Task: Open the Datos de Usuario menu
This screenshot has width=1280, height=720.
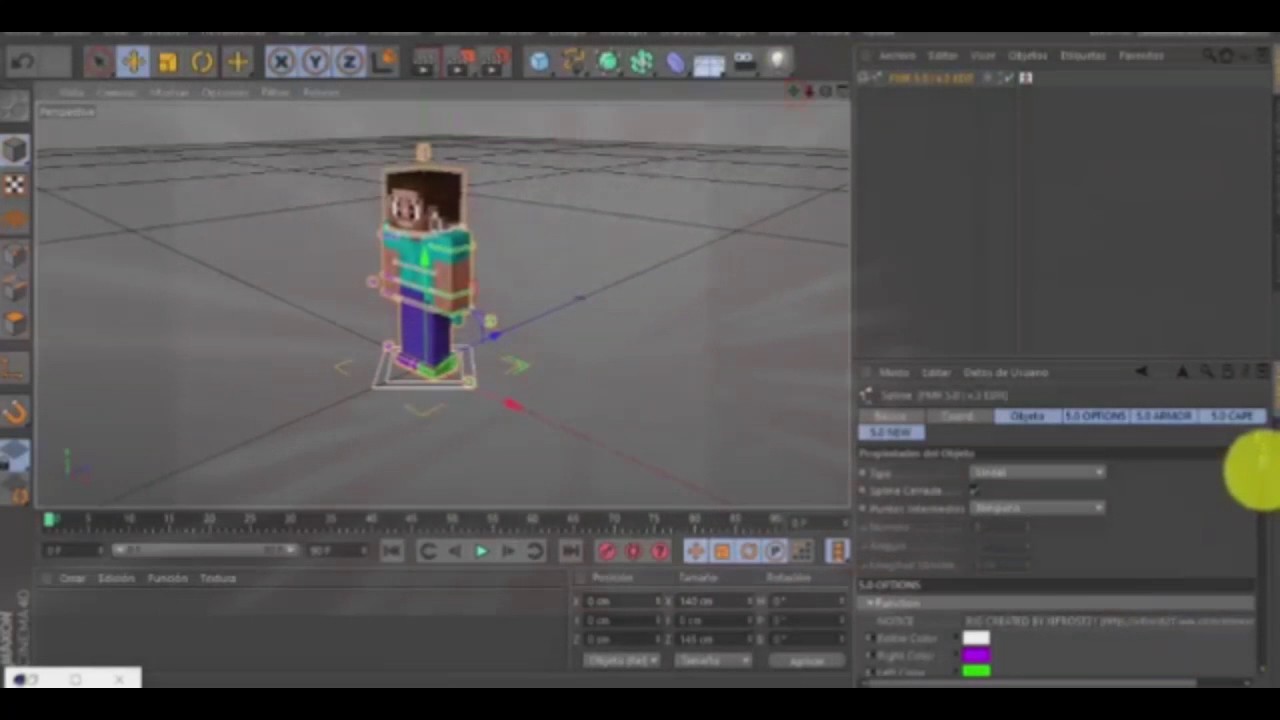Action: pos(1005,372)
